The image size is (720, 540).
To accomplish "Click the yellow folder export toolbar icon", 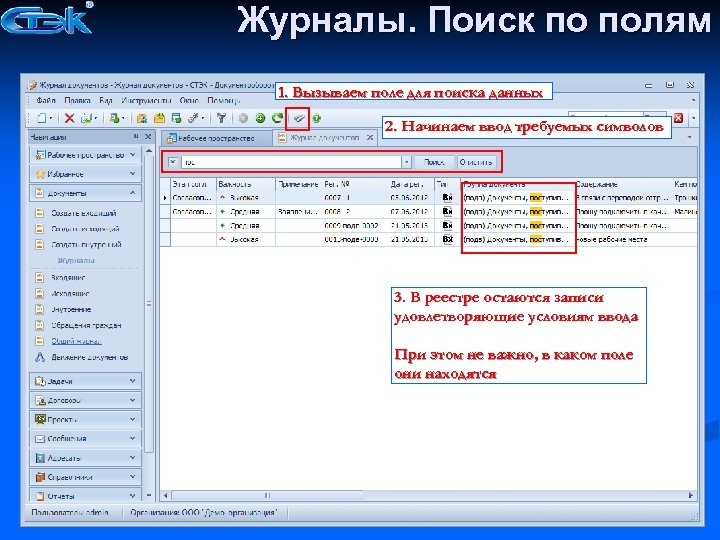I will point(159,118).
